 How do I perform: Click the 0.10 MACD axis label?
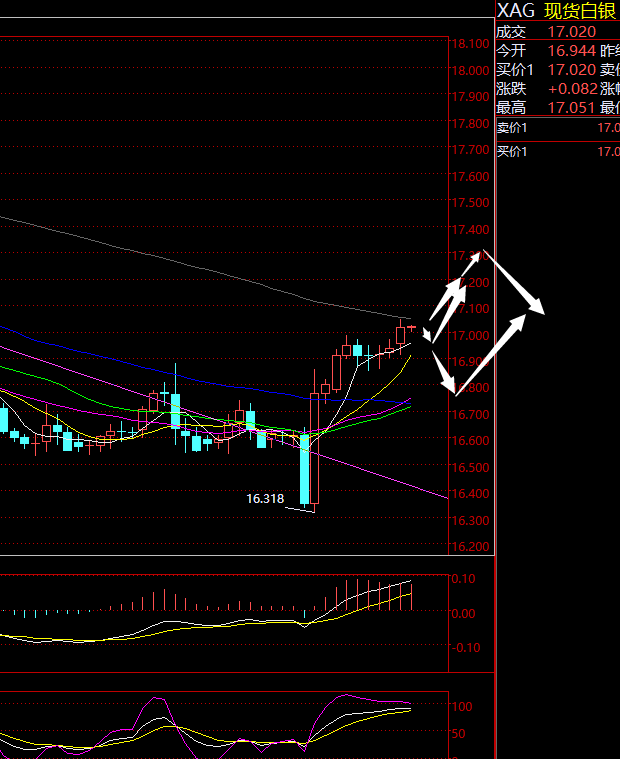[464, 579]
